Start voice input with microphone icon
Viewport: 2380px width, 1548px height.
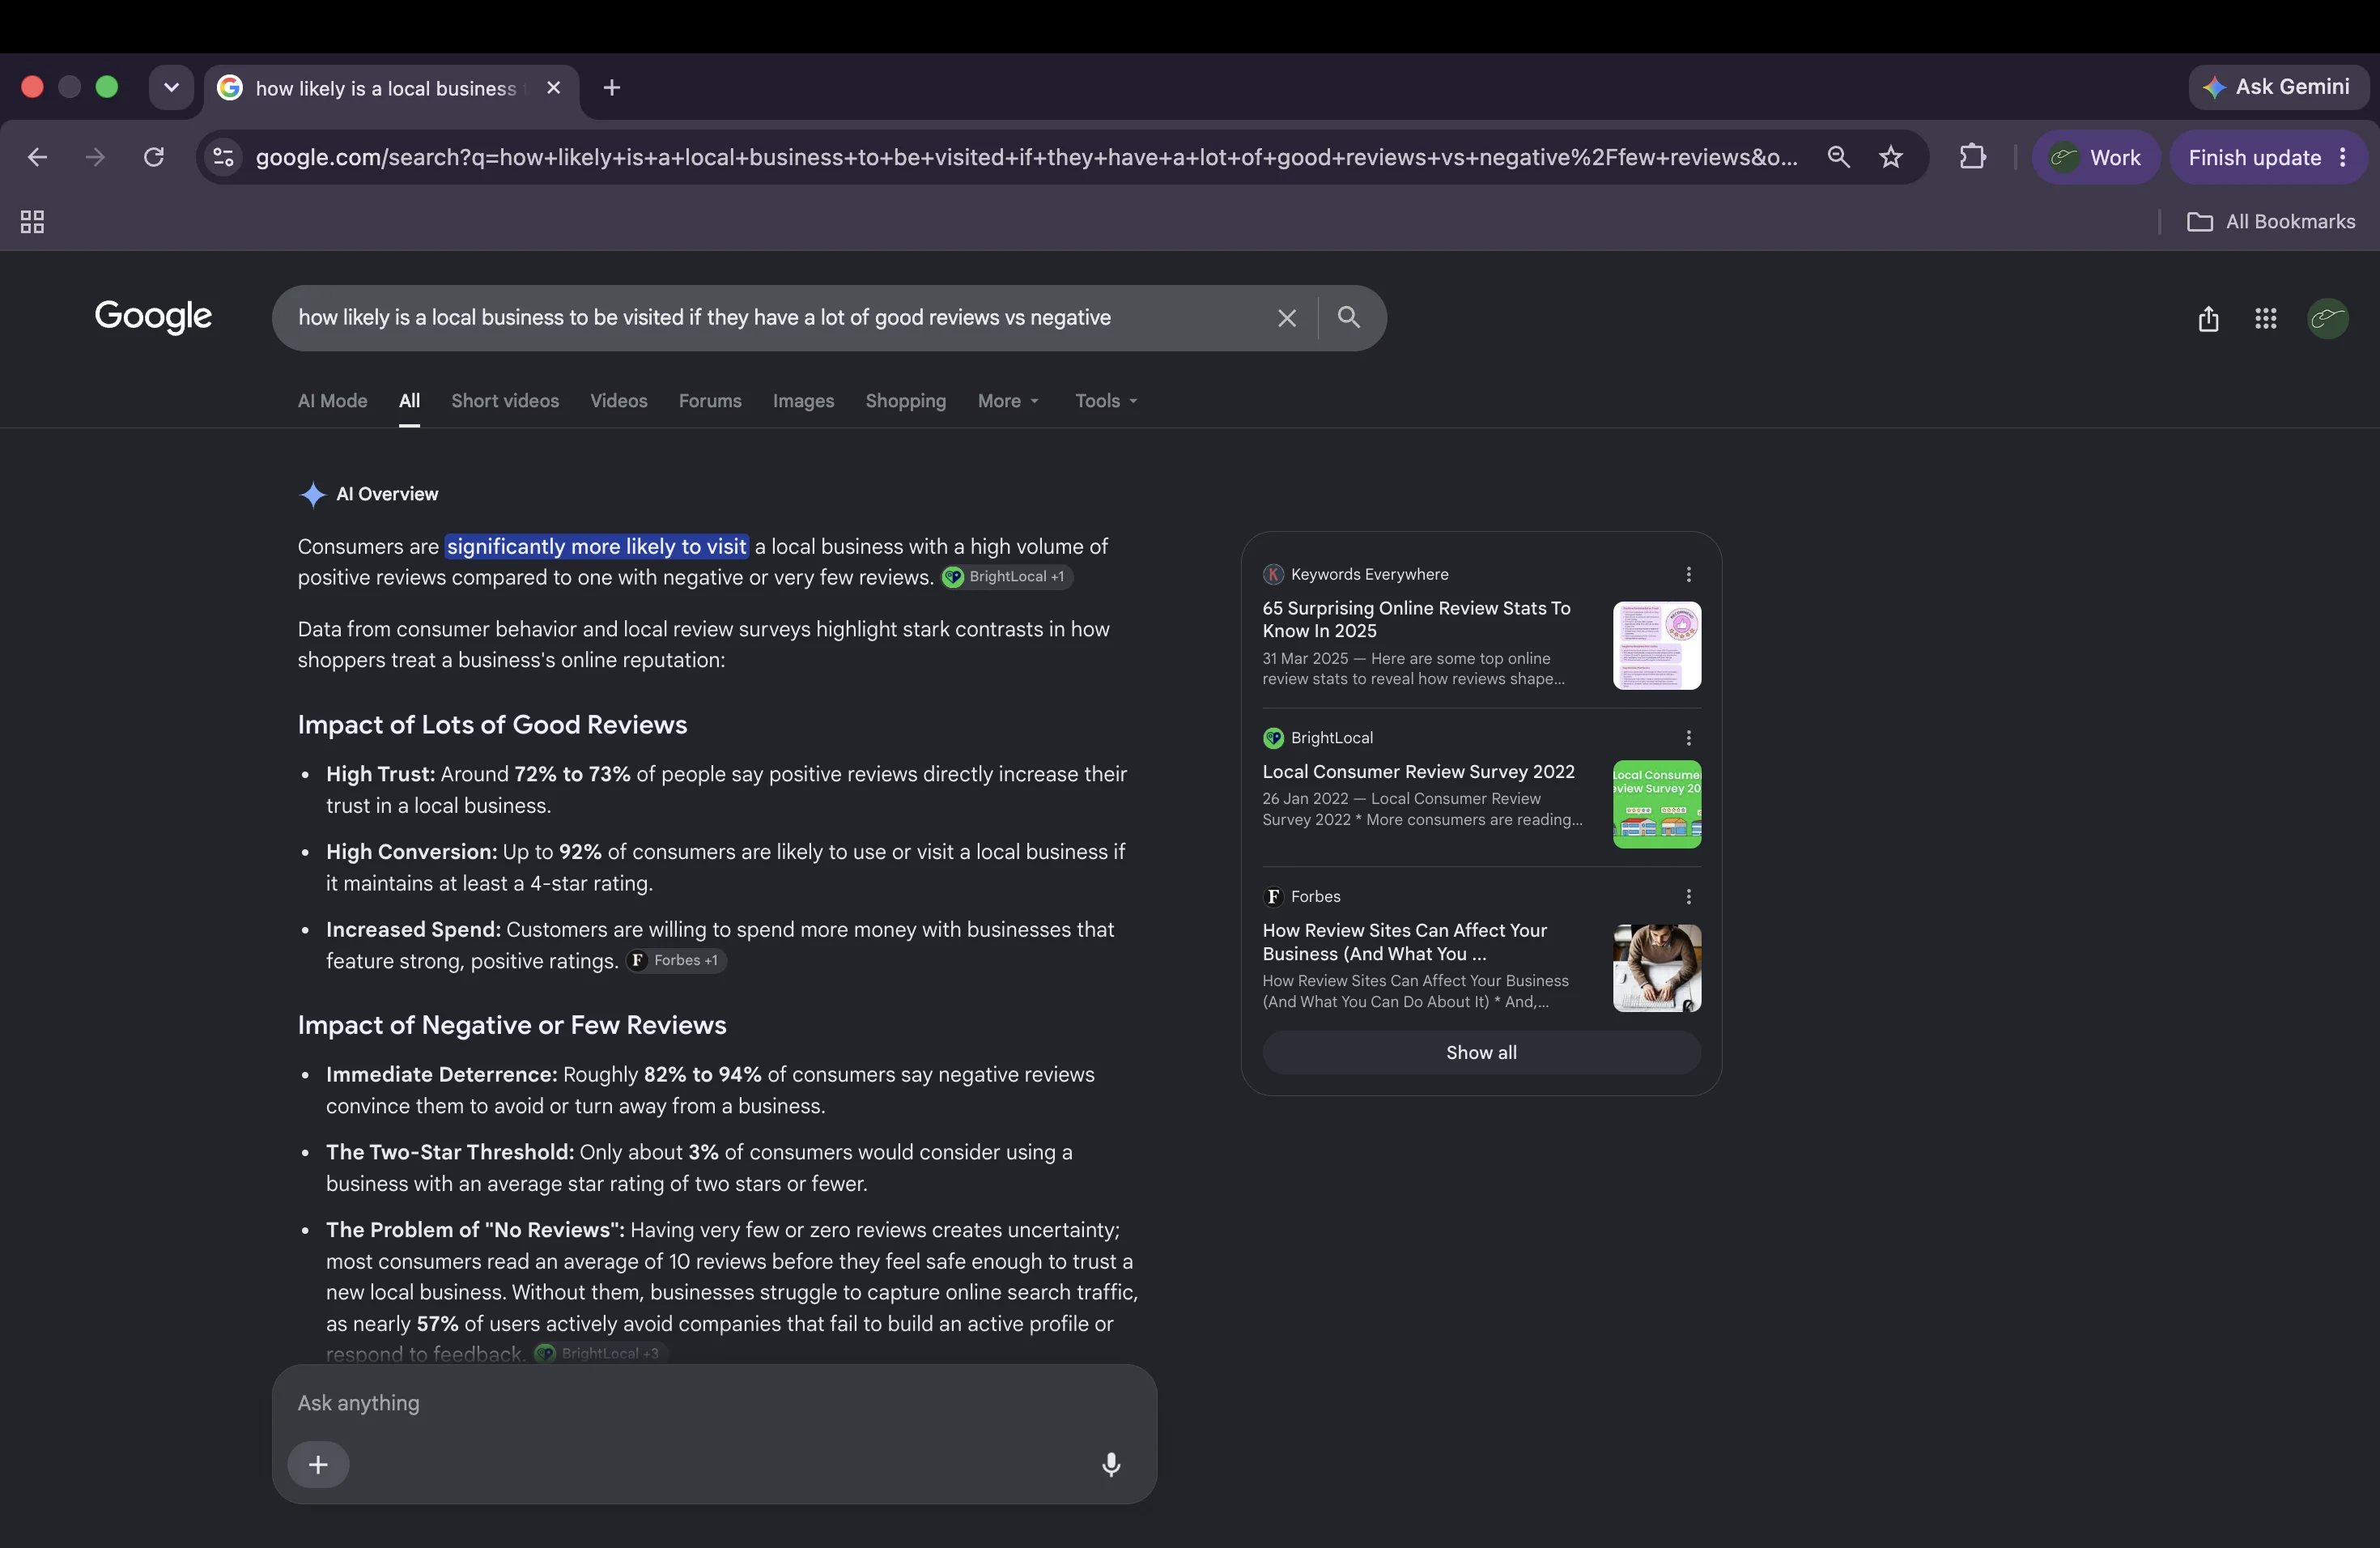1110,1464
